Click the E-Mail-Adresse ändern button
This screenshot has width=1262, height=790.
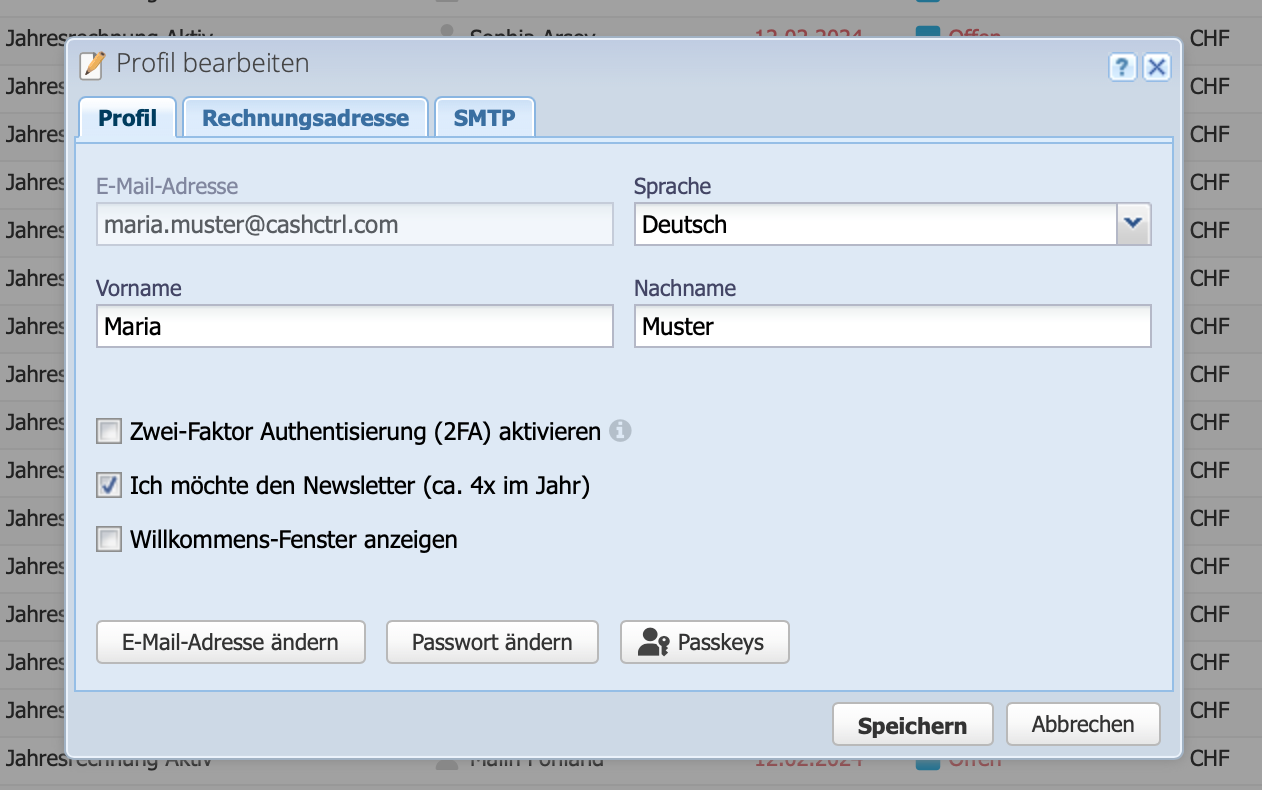coord(230,641)
